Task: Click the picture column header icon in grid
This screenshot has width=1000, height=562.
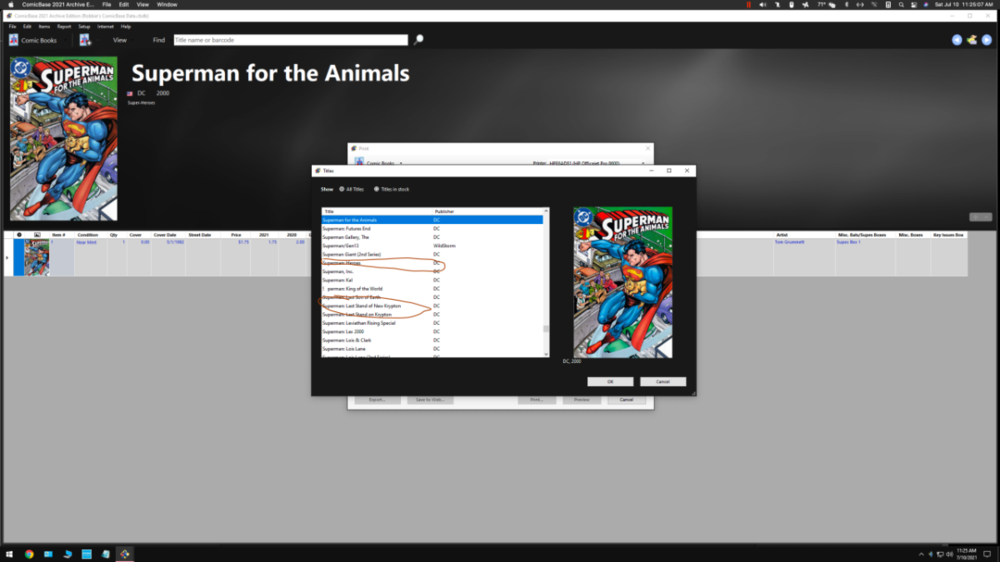Action: (x=37, y=235)
